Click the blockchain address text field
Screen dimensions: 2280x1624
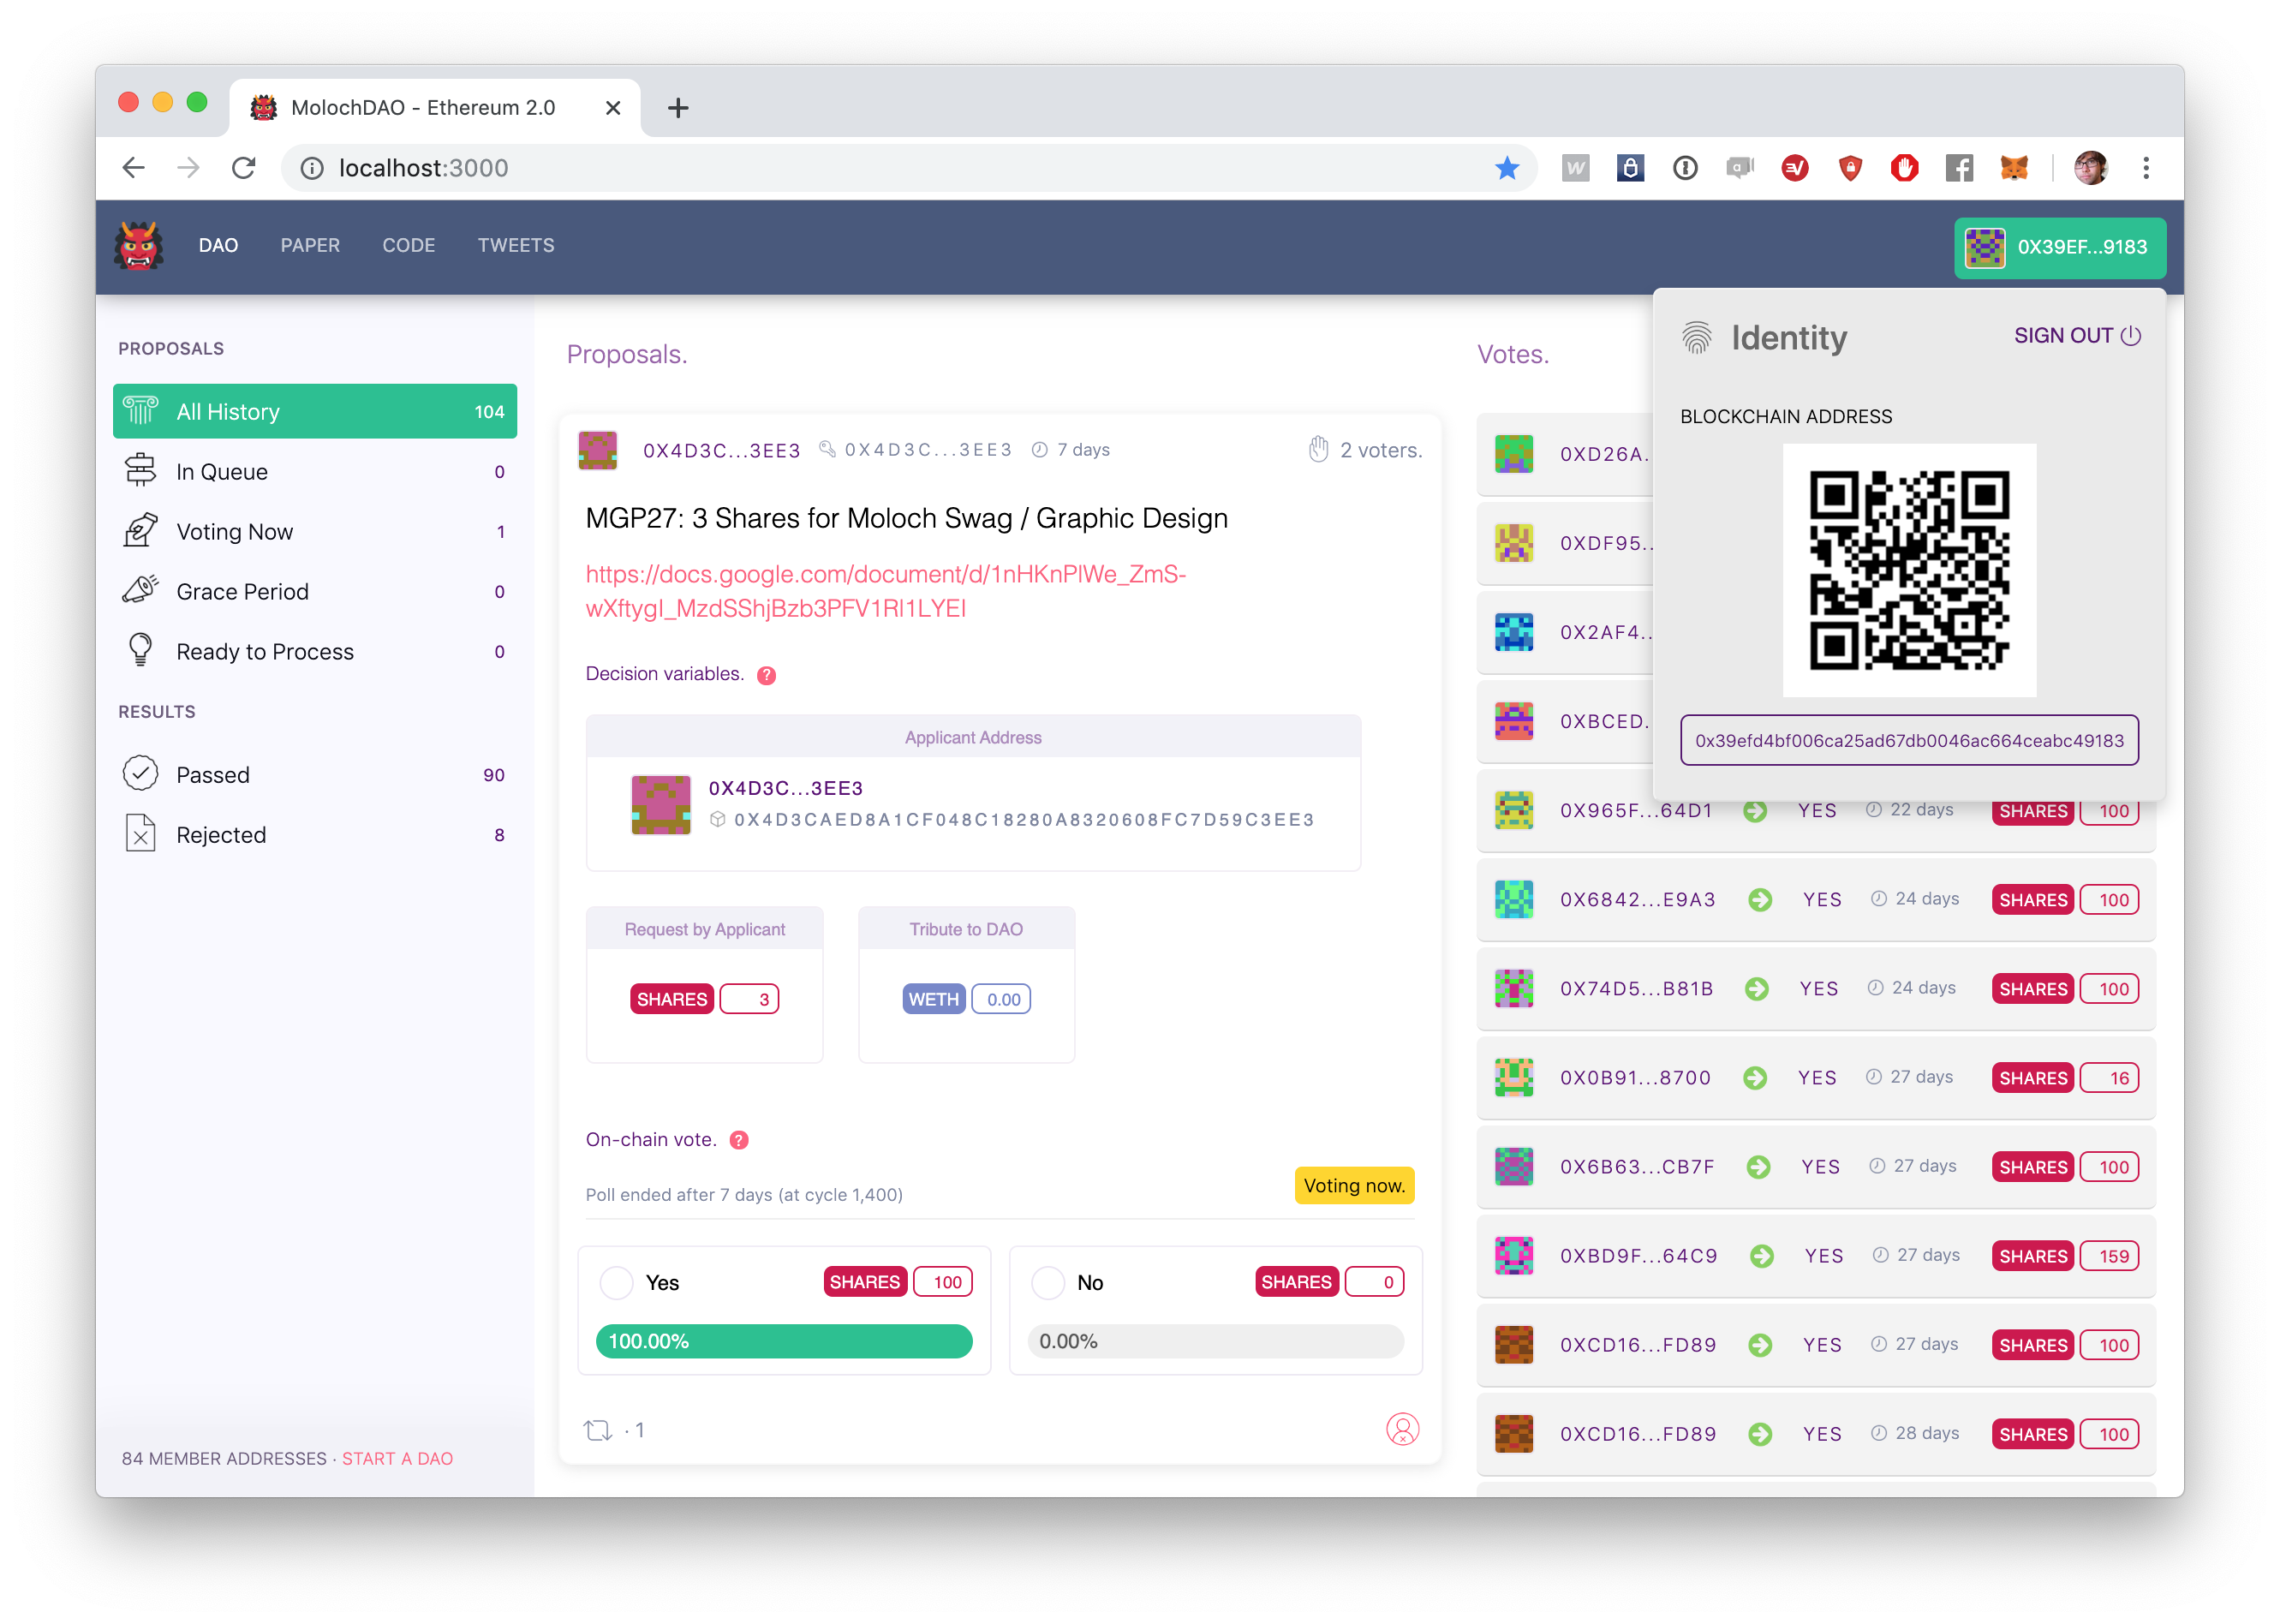click(x=1908, y=741)
